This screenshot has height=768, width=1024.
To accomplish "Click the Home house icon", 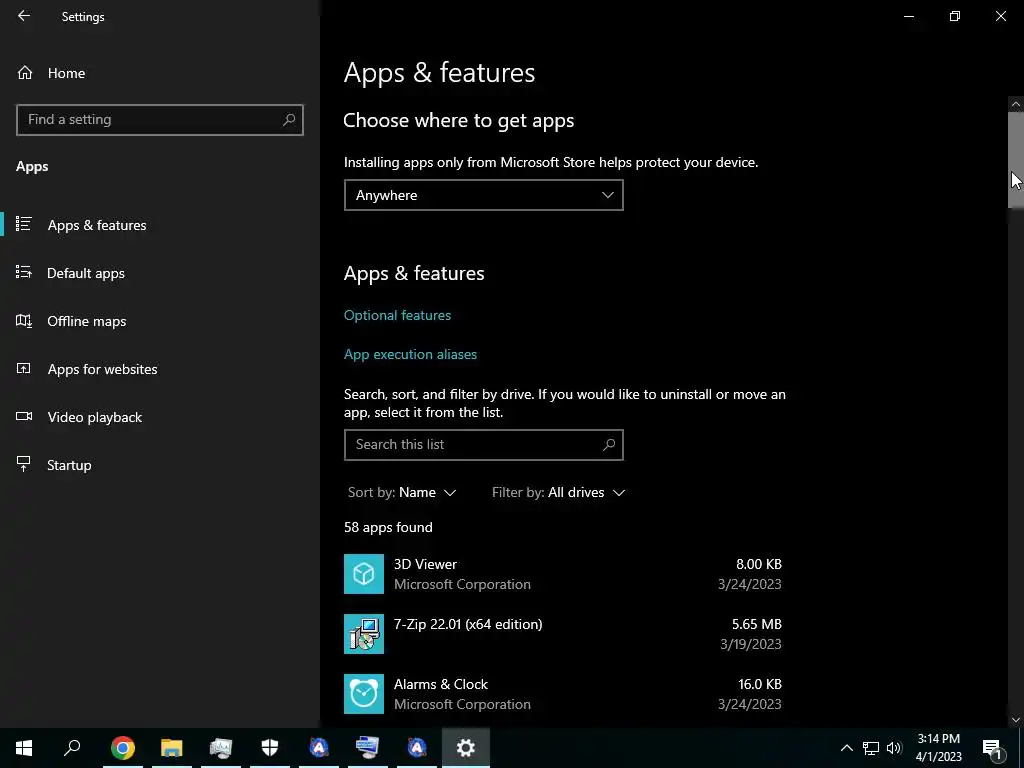I will [x=25, y=72].
